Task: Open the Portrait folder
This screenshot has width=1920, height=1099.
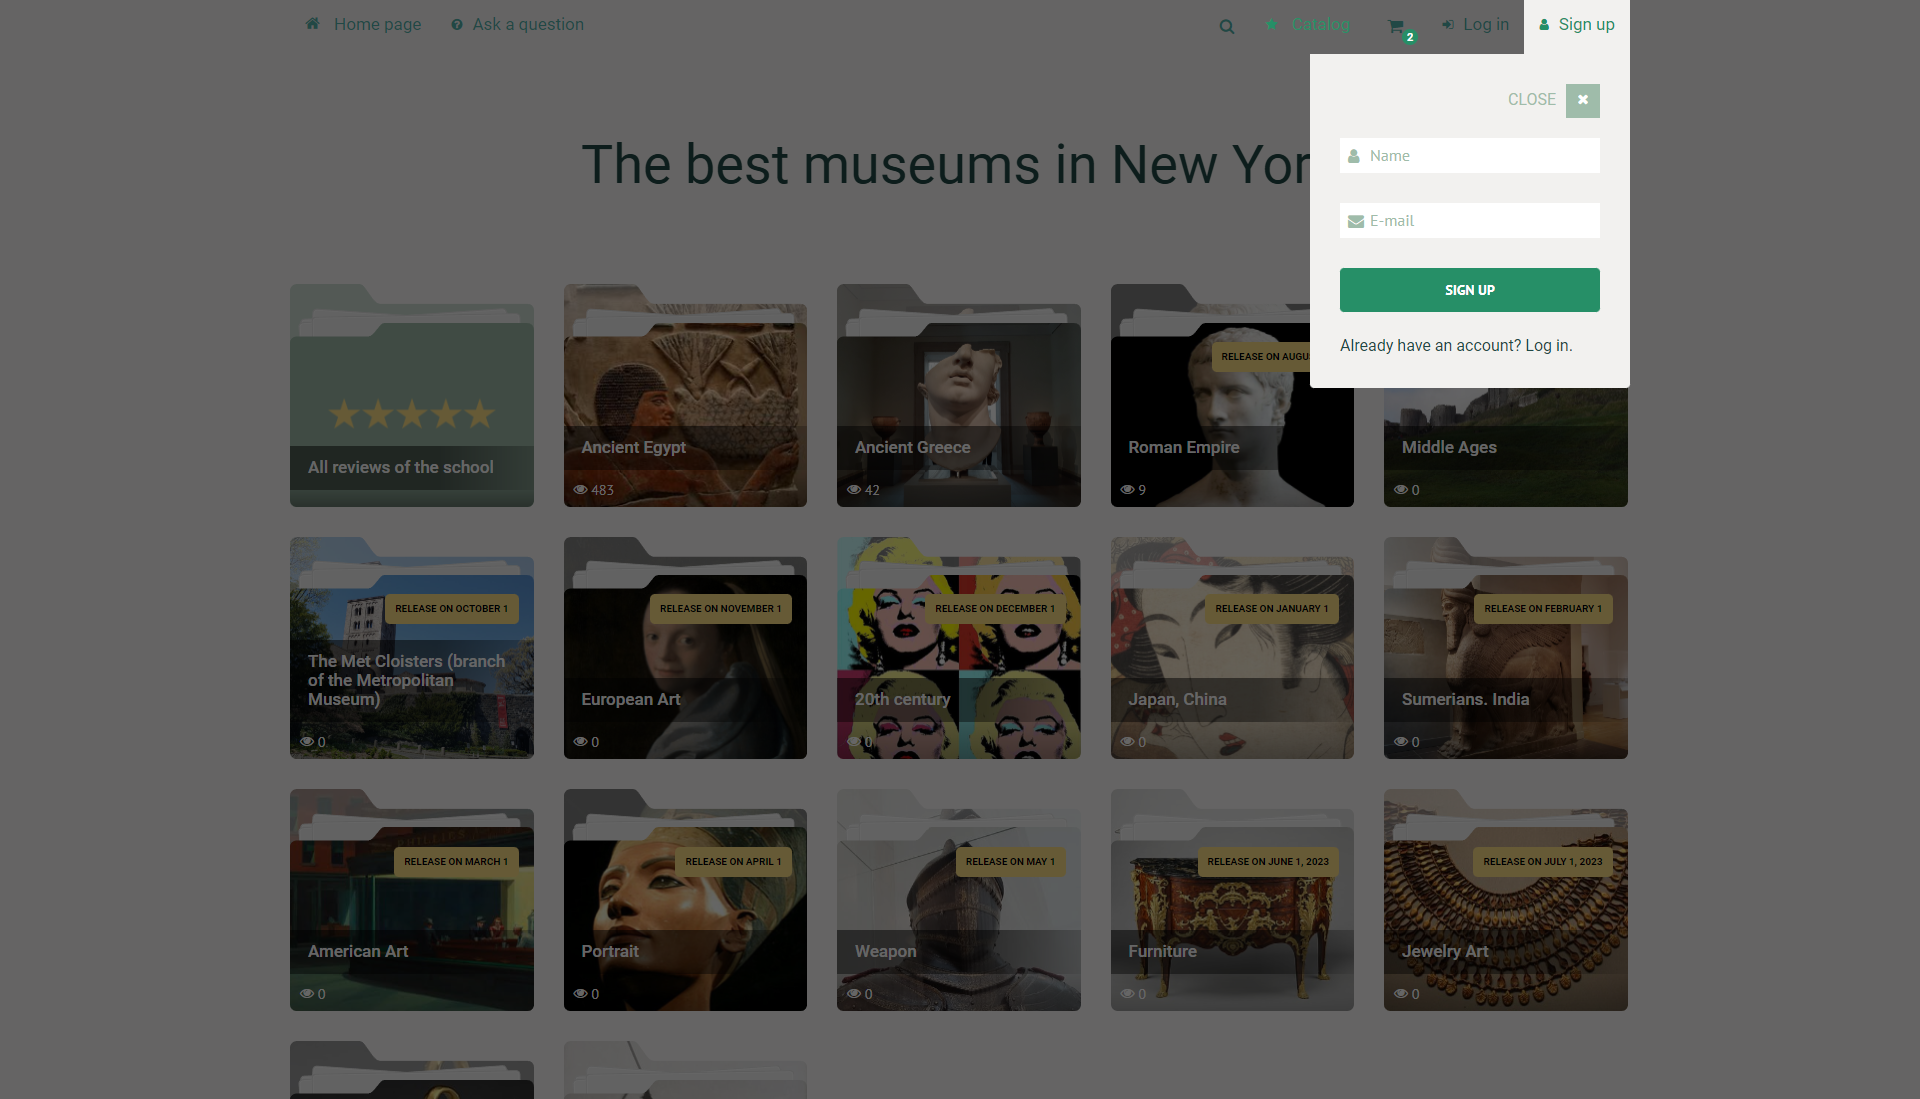Action: 685,900
